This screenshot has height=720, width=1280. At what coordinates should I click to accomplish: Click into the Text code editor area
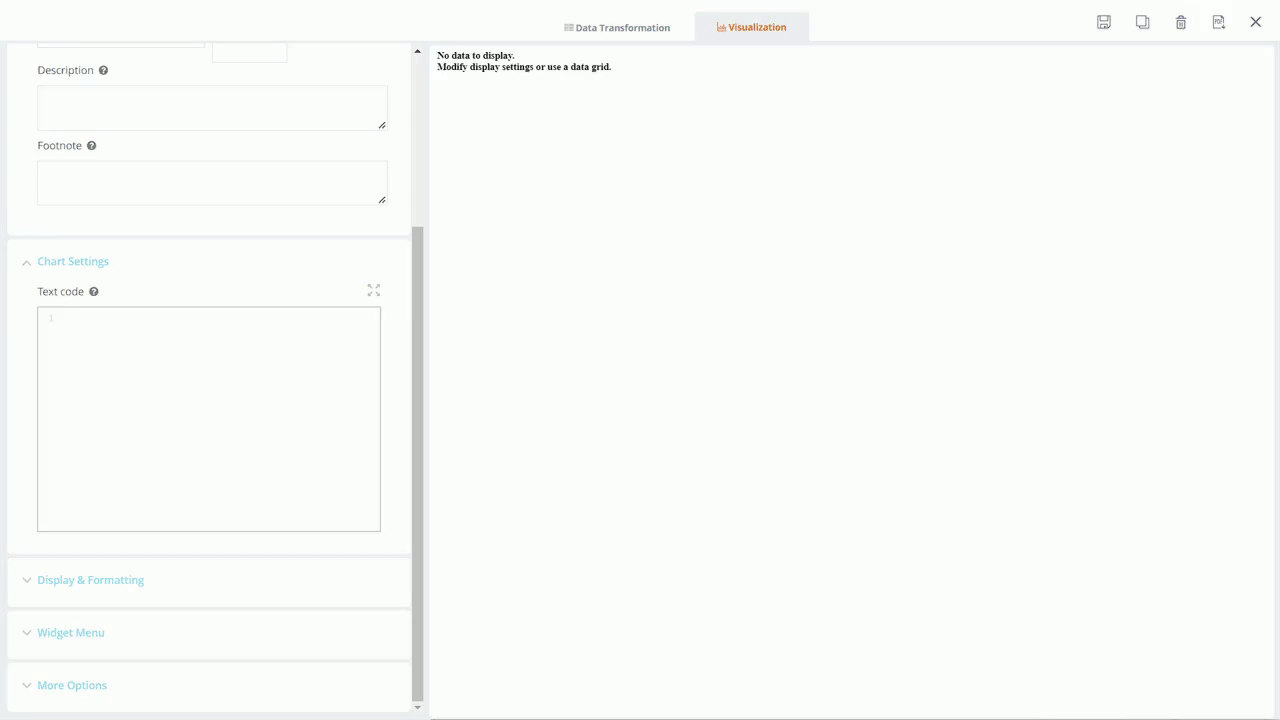209,419
